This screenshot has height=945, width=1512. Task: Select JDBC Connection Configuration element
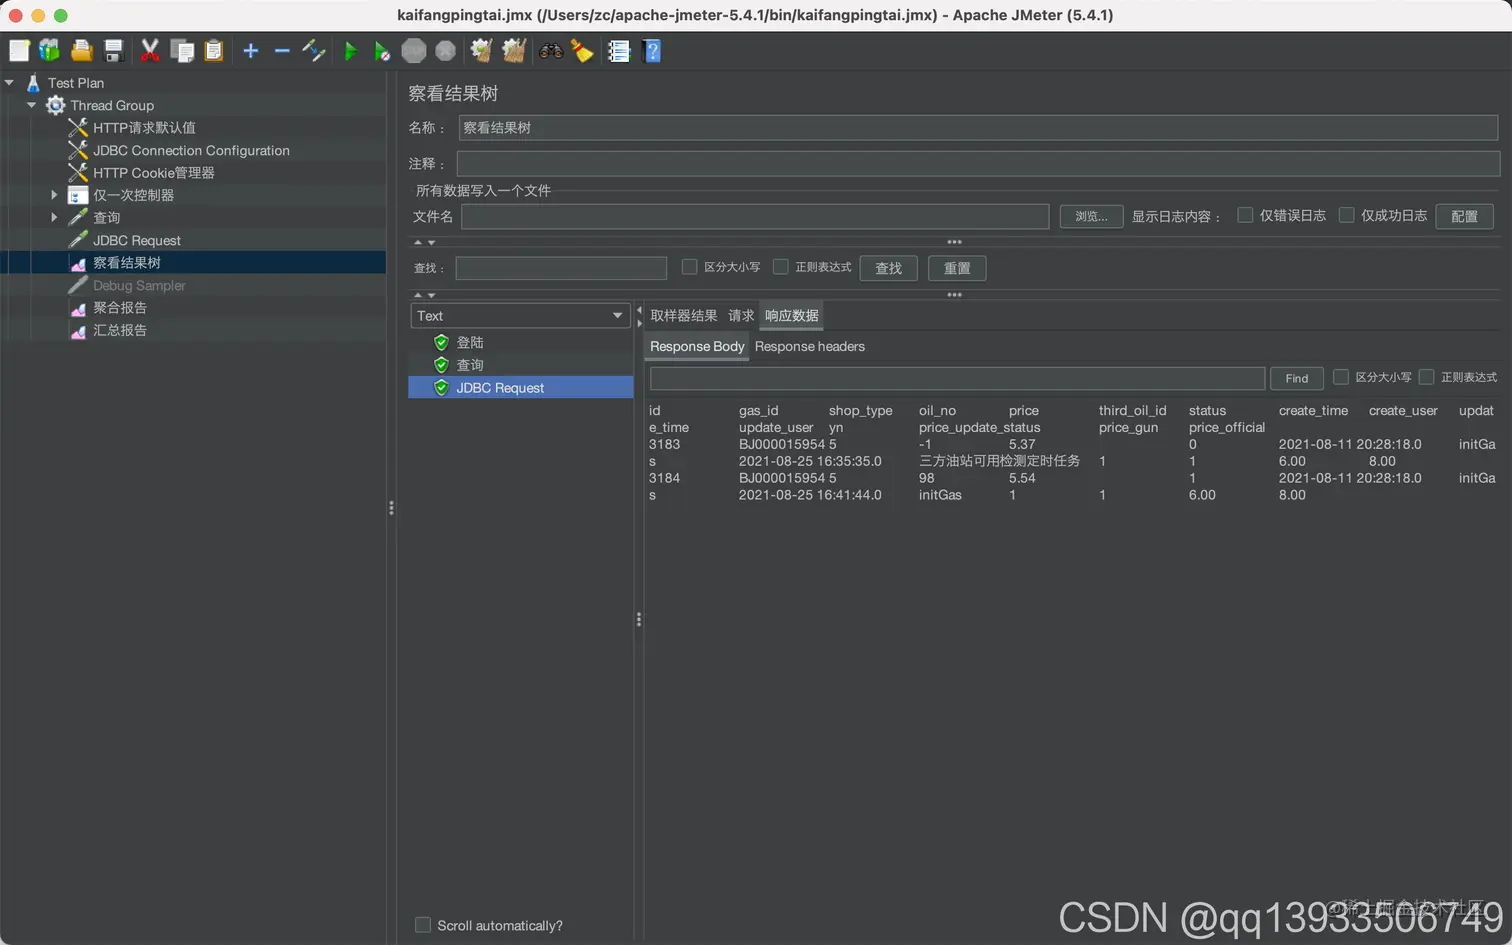[191, 151]
